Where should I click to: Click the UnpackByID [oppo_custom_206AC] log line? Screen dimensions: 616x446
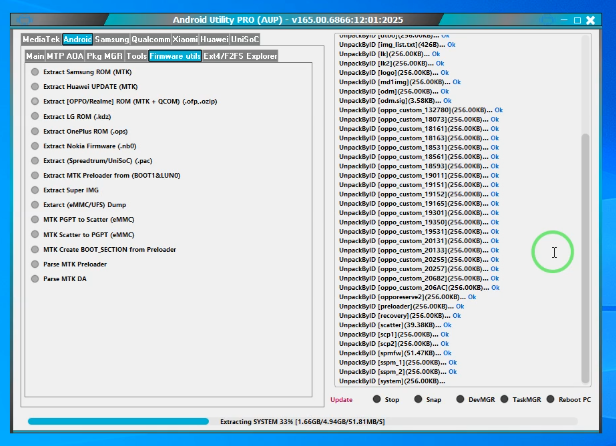[419, 288]
